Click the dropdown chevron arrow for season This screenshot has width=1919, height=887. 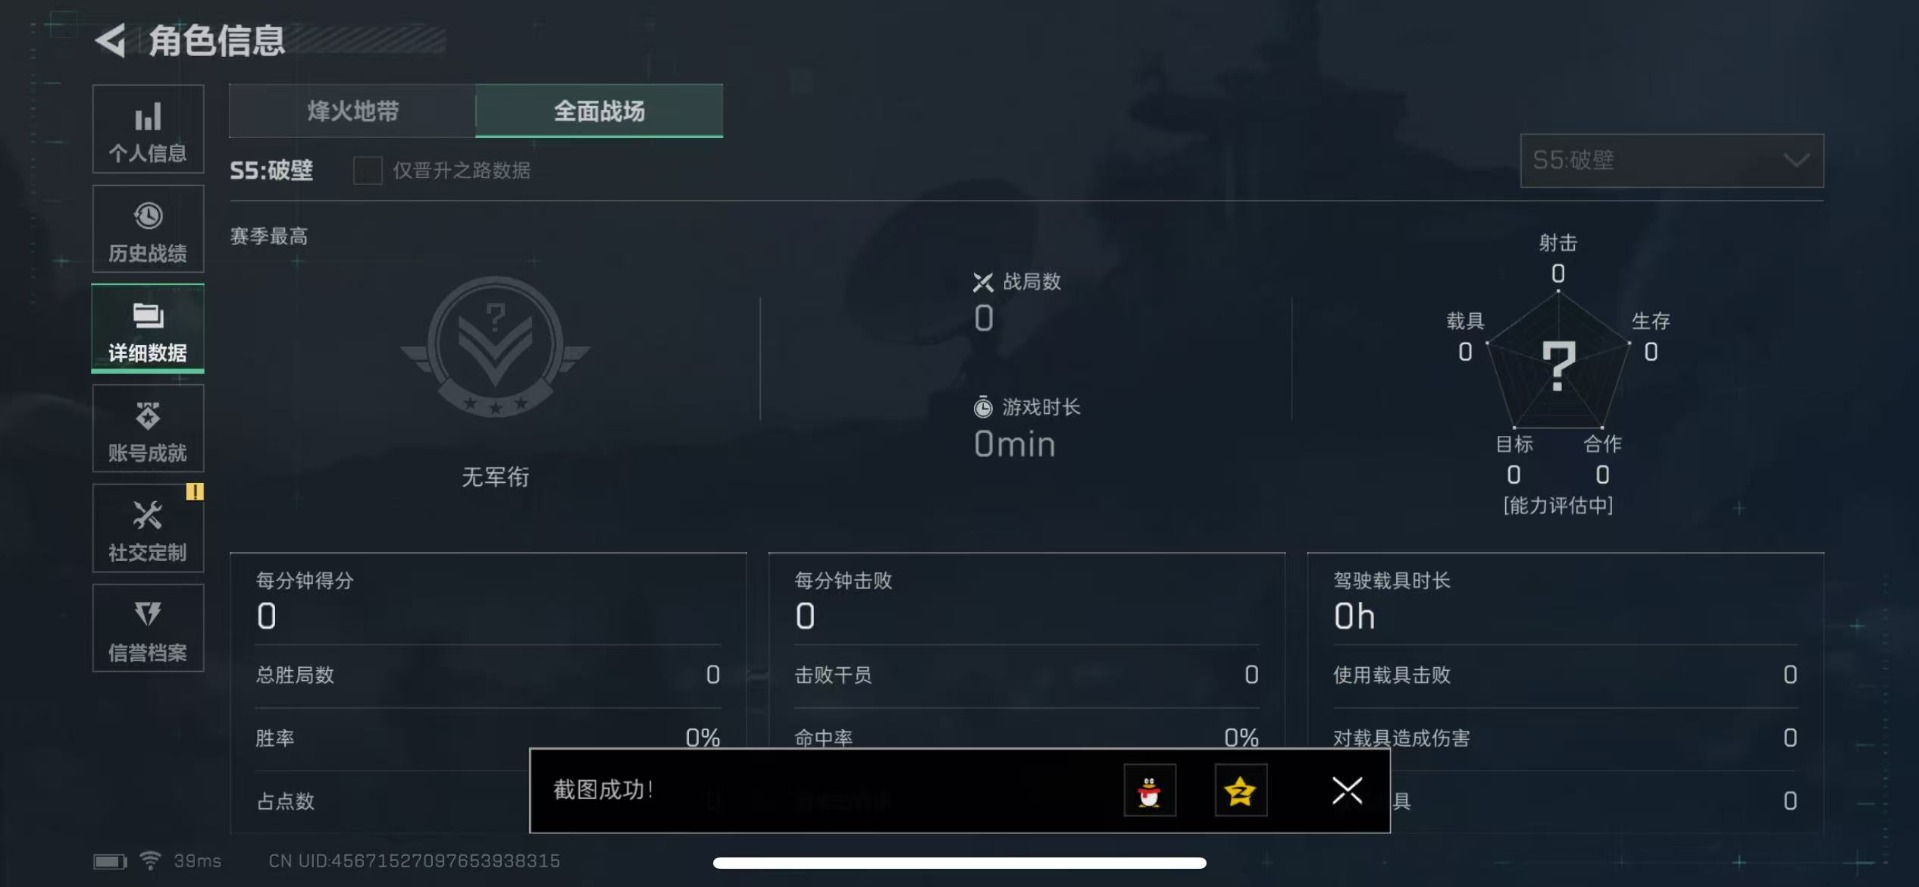click(1796, 161)
